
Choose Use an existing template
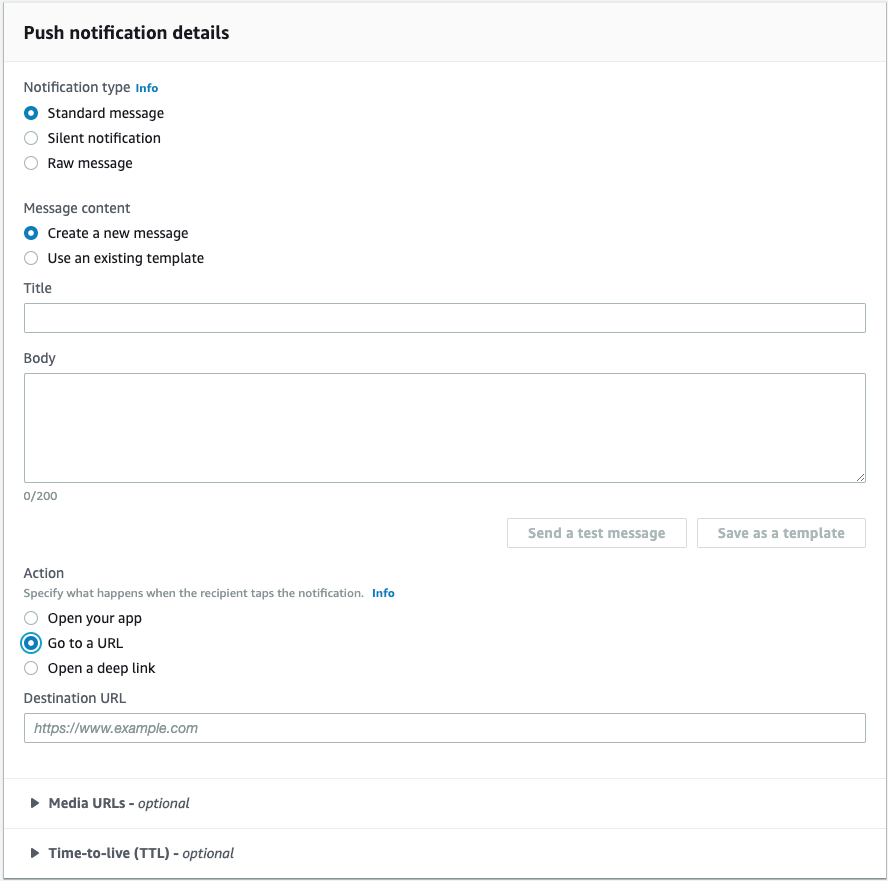pyautogui.click(x=31, y=258)
